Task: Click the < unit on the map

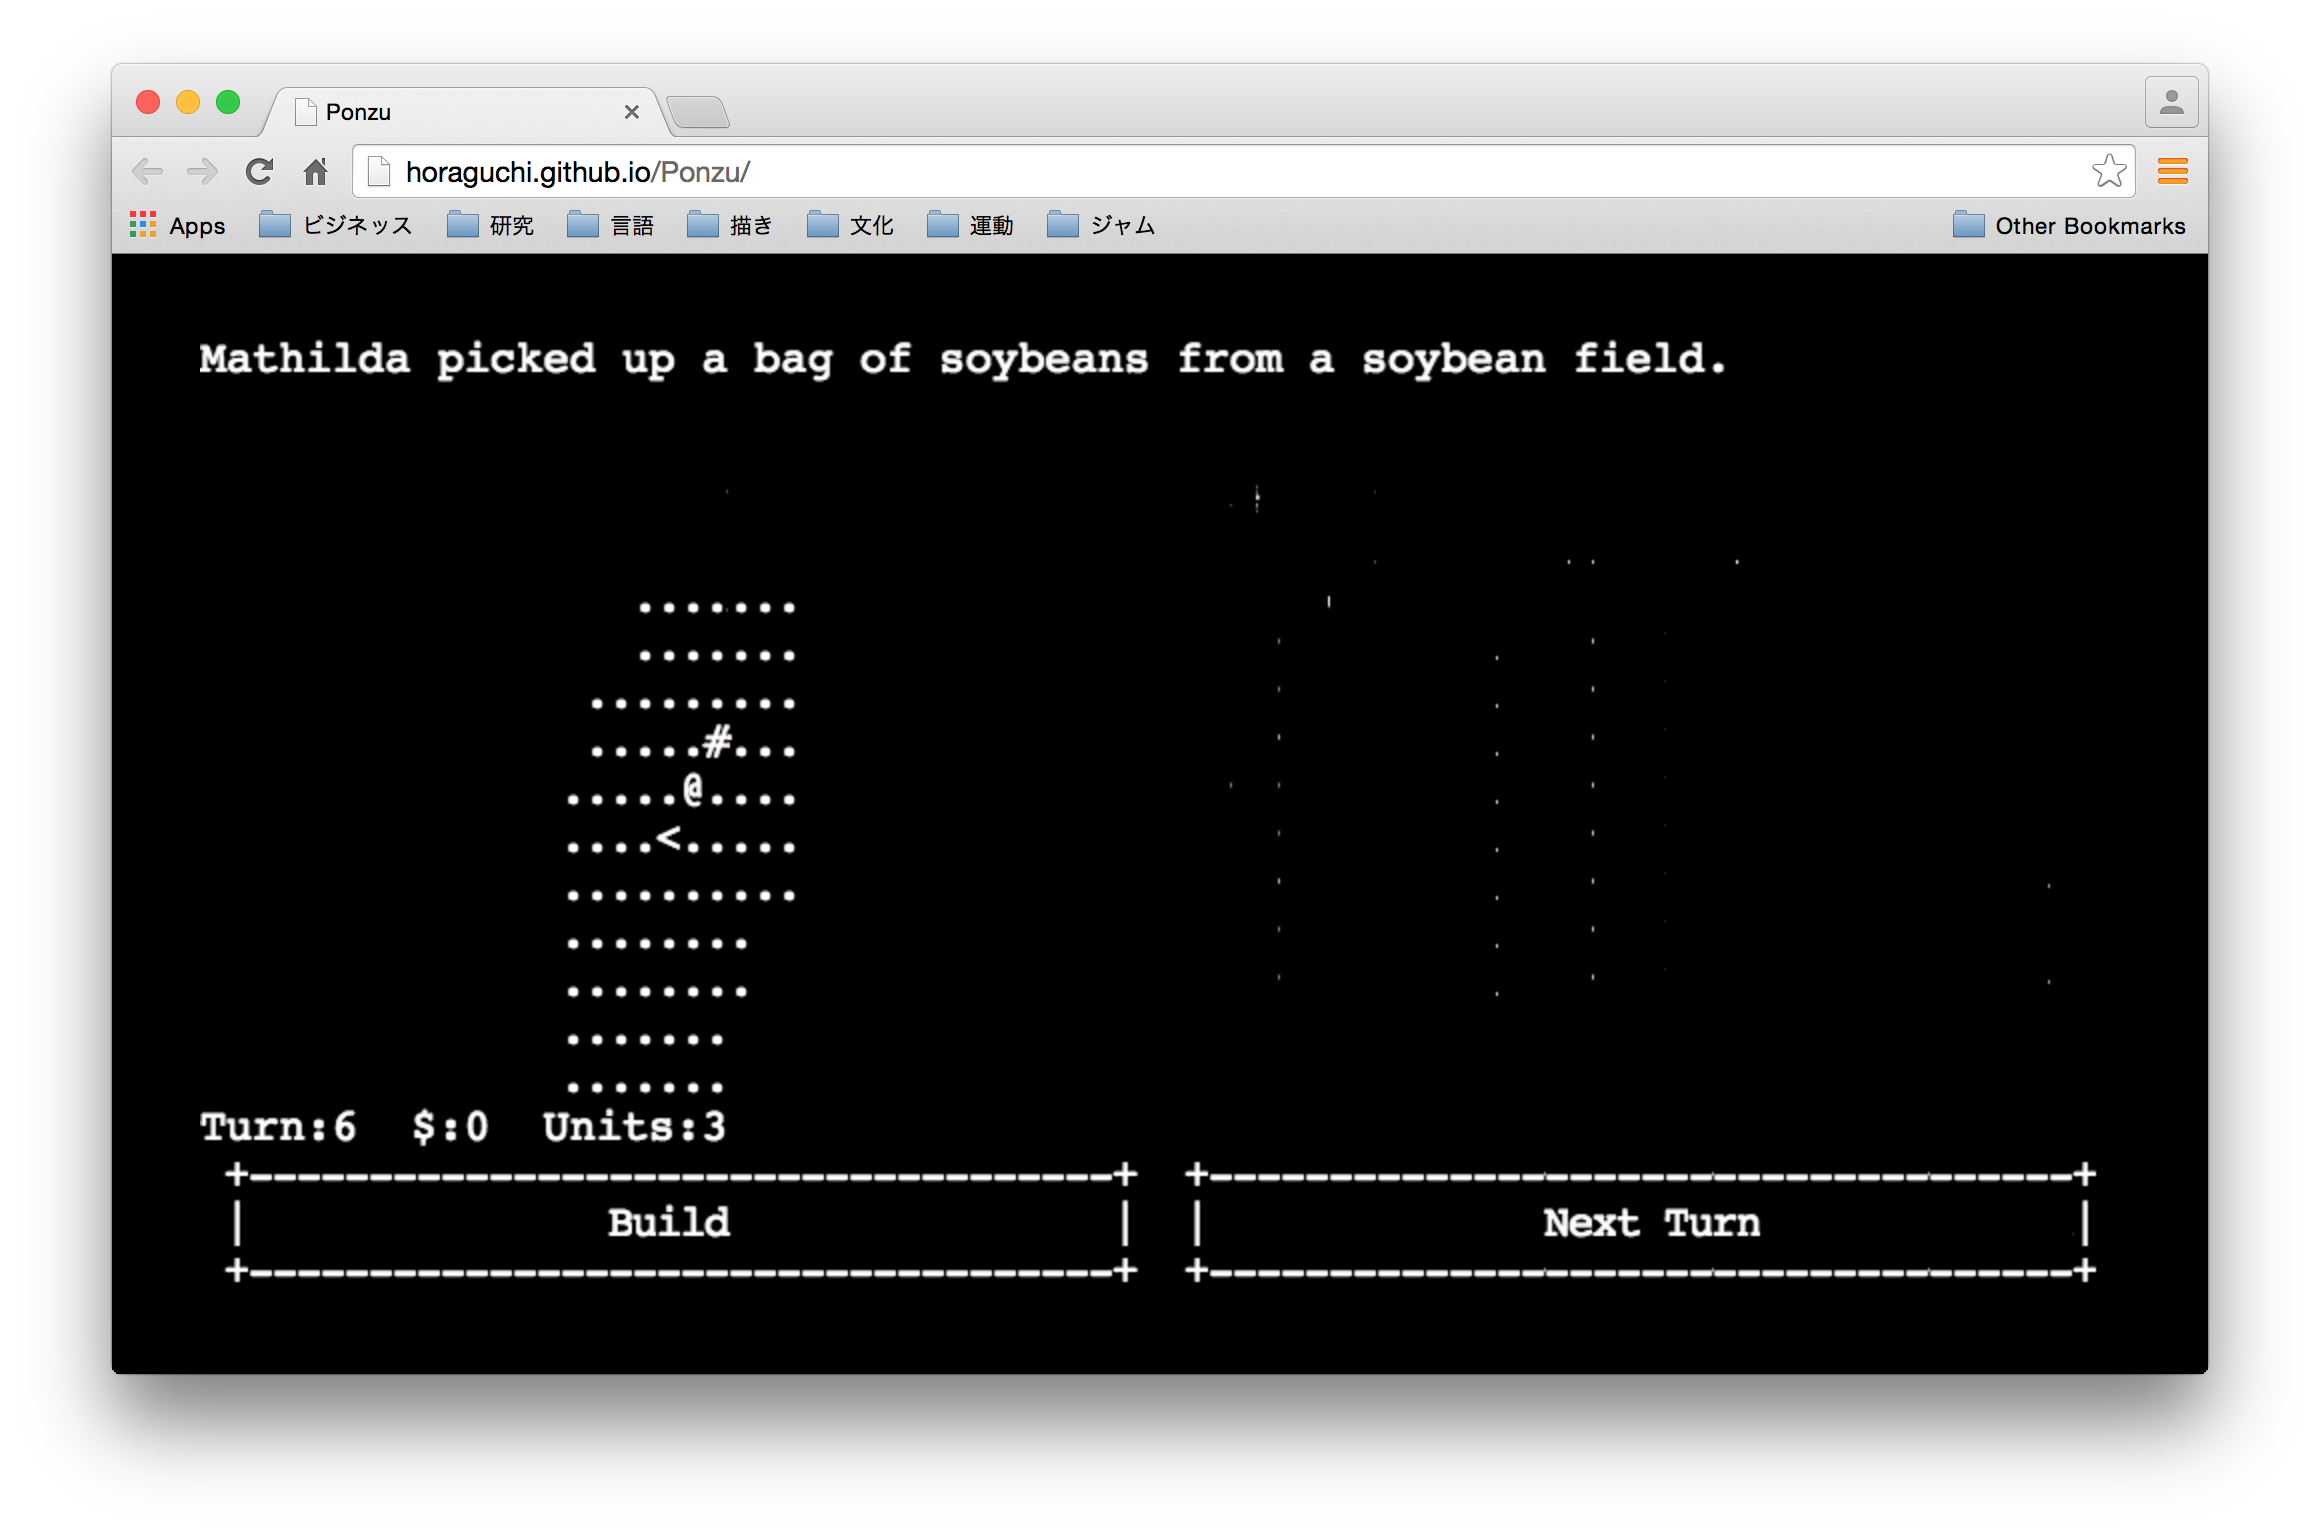Action: (x=668, y=838)
